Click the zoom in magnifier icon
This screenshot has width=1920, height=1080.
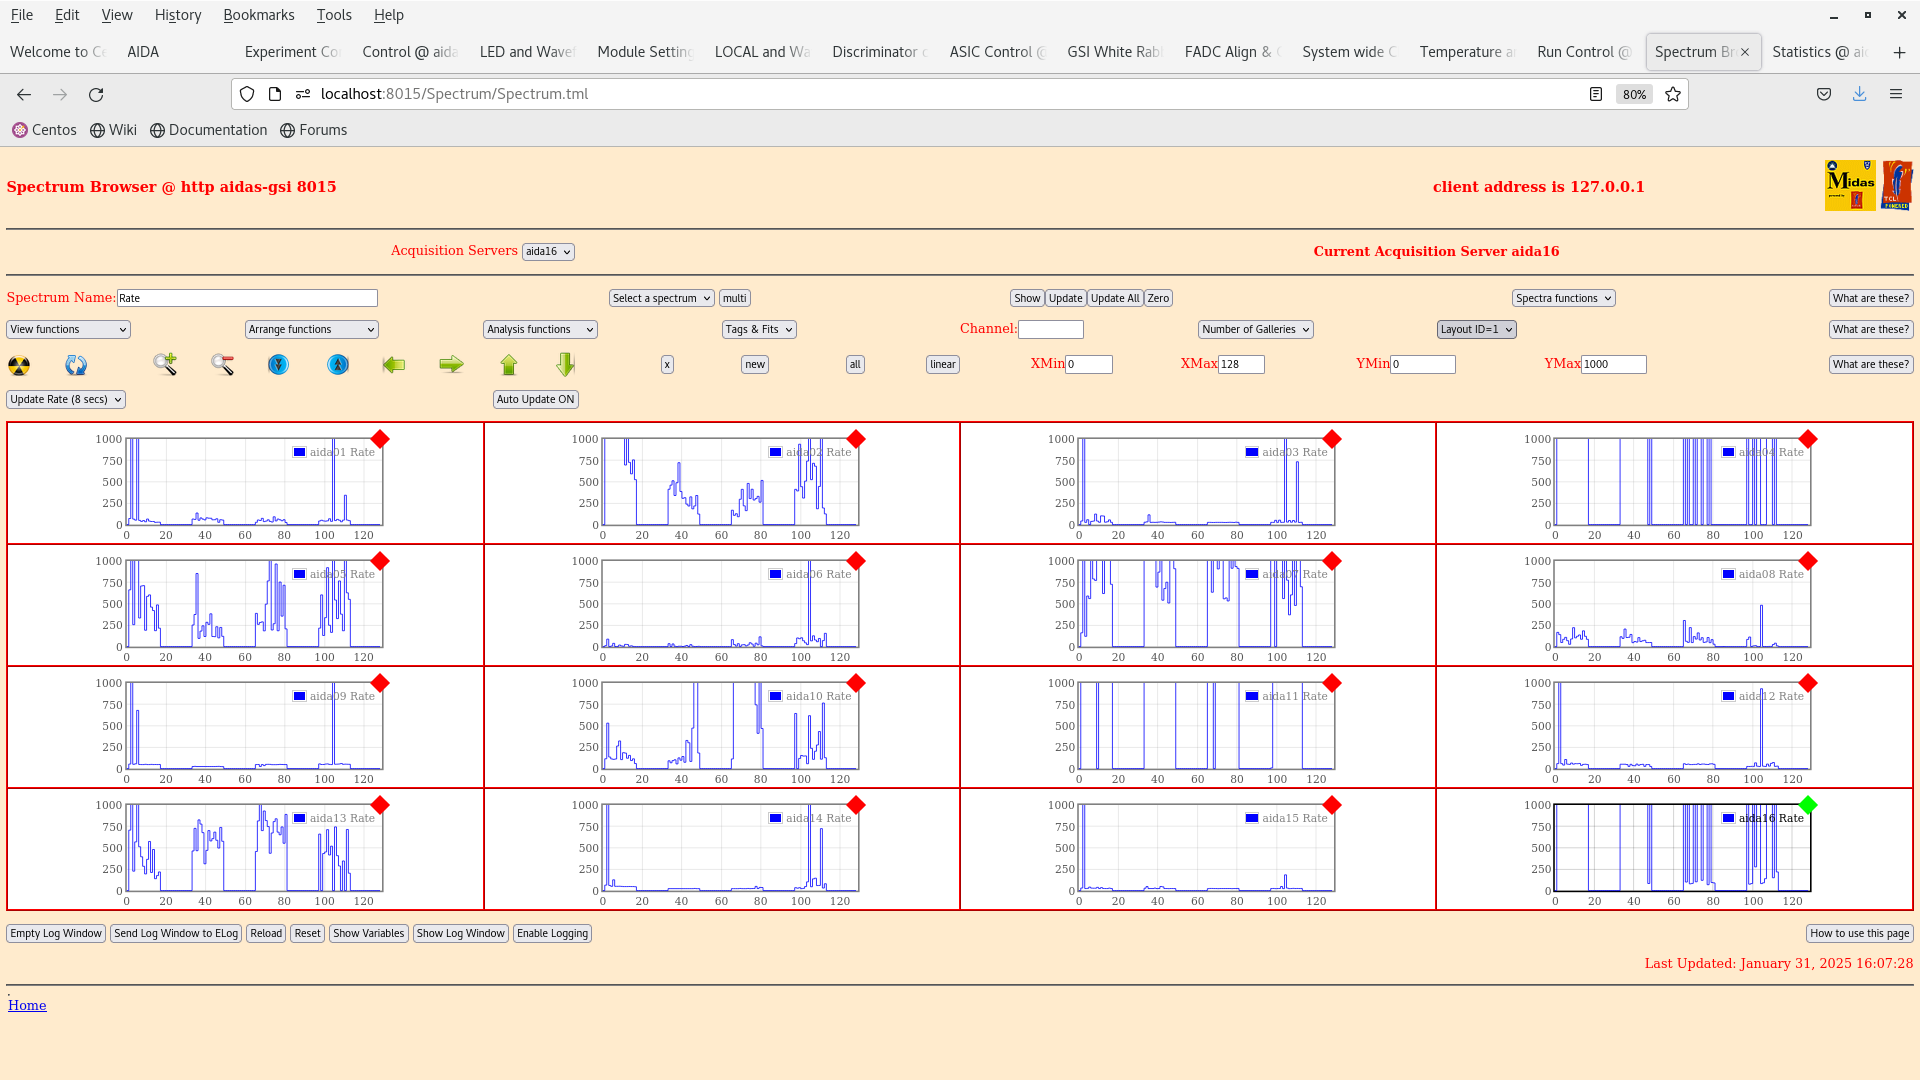point(165,364)
